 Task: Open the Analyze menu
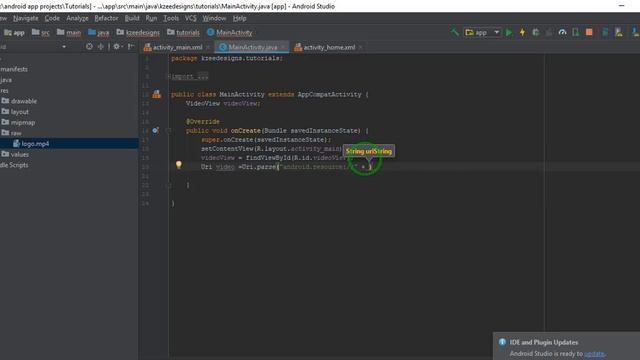tap(77, 18)
